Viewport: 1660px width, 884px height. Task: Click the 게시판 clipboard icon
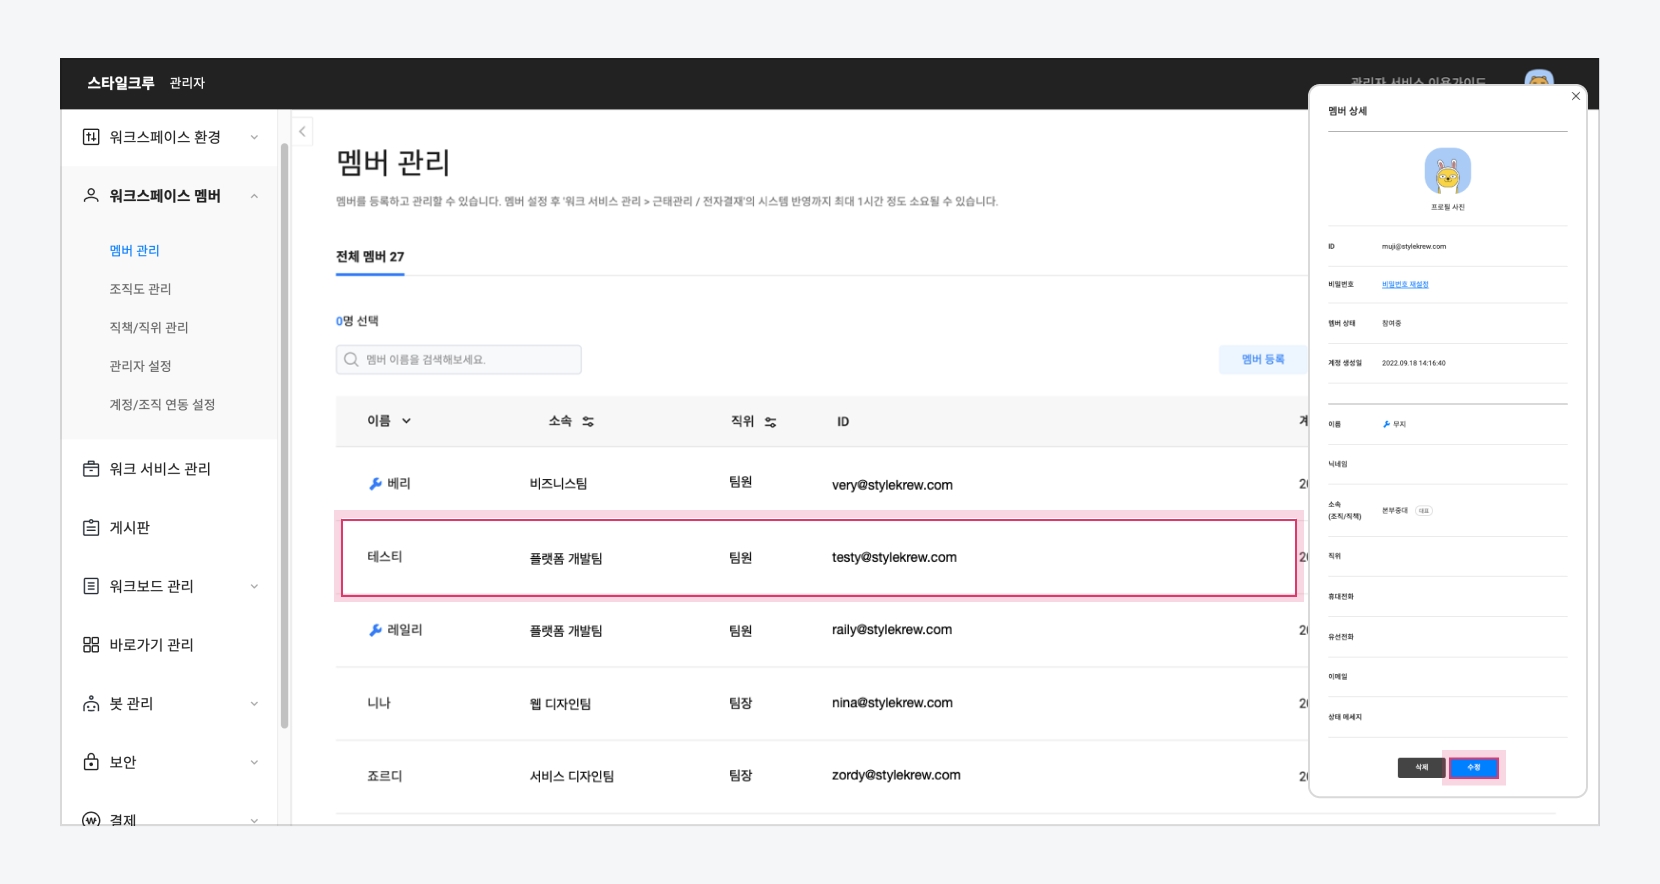tap(91, 527)
